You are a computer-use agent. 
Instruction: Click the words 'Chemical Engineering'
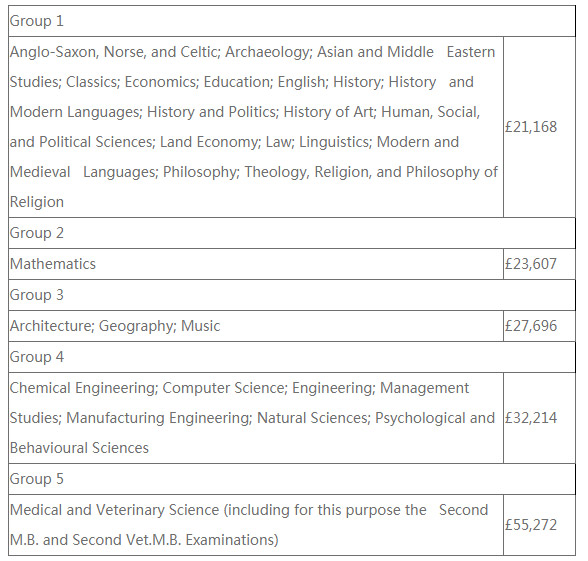[x=83, y=388]
